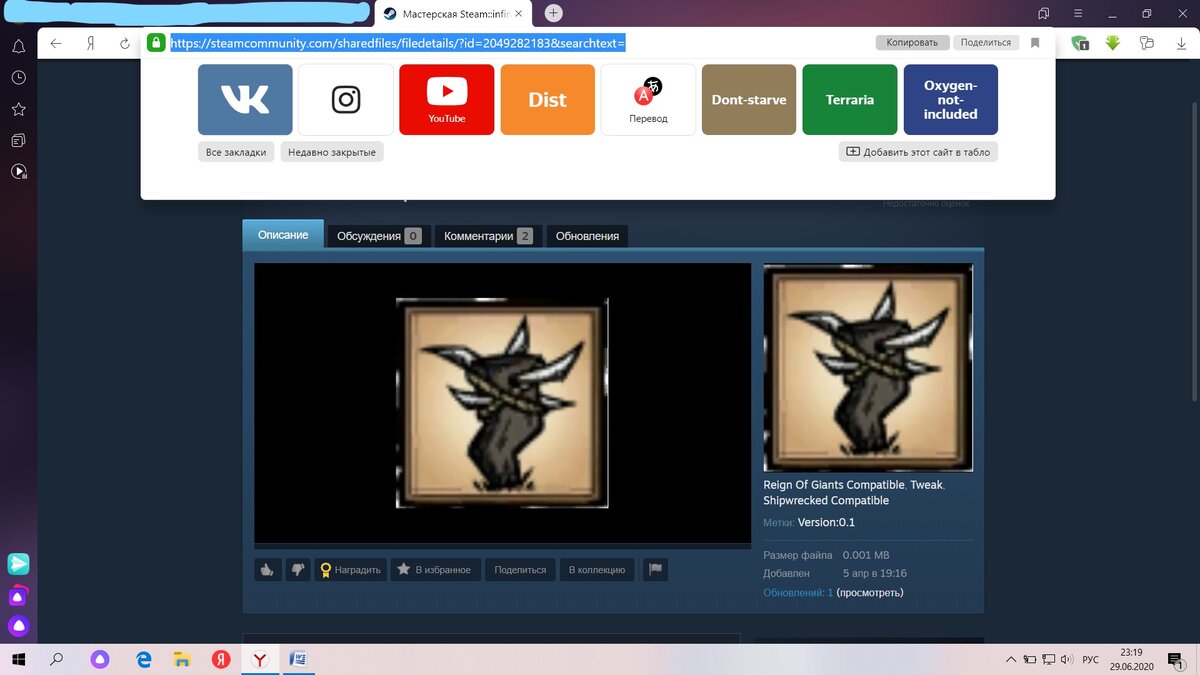
Task: Open the Dont-starve bookmark tile
Action: point(749,99)
